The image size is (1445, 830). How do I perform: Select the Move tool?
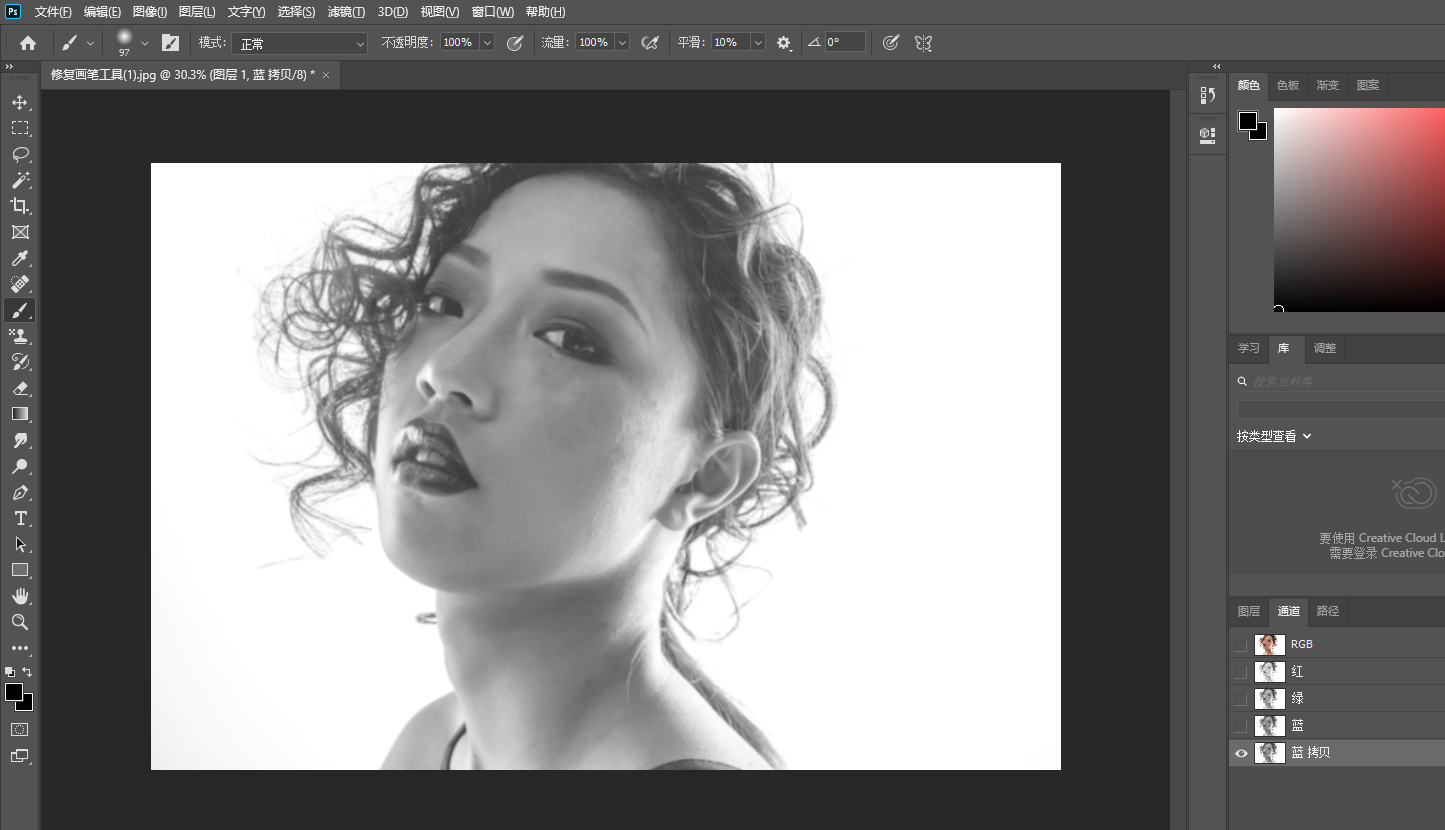pos(20,102)
